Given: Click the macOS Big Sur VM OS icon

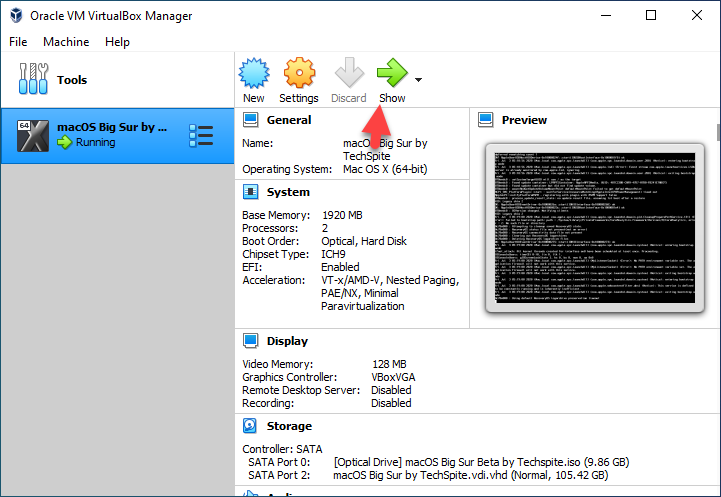Looking at the screenshot, I should tap(35, 135).
